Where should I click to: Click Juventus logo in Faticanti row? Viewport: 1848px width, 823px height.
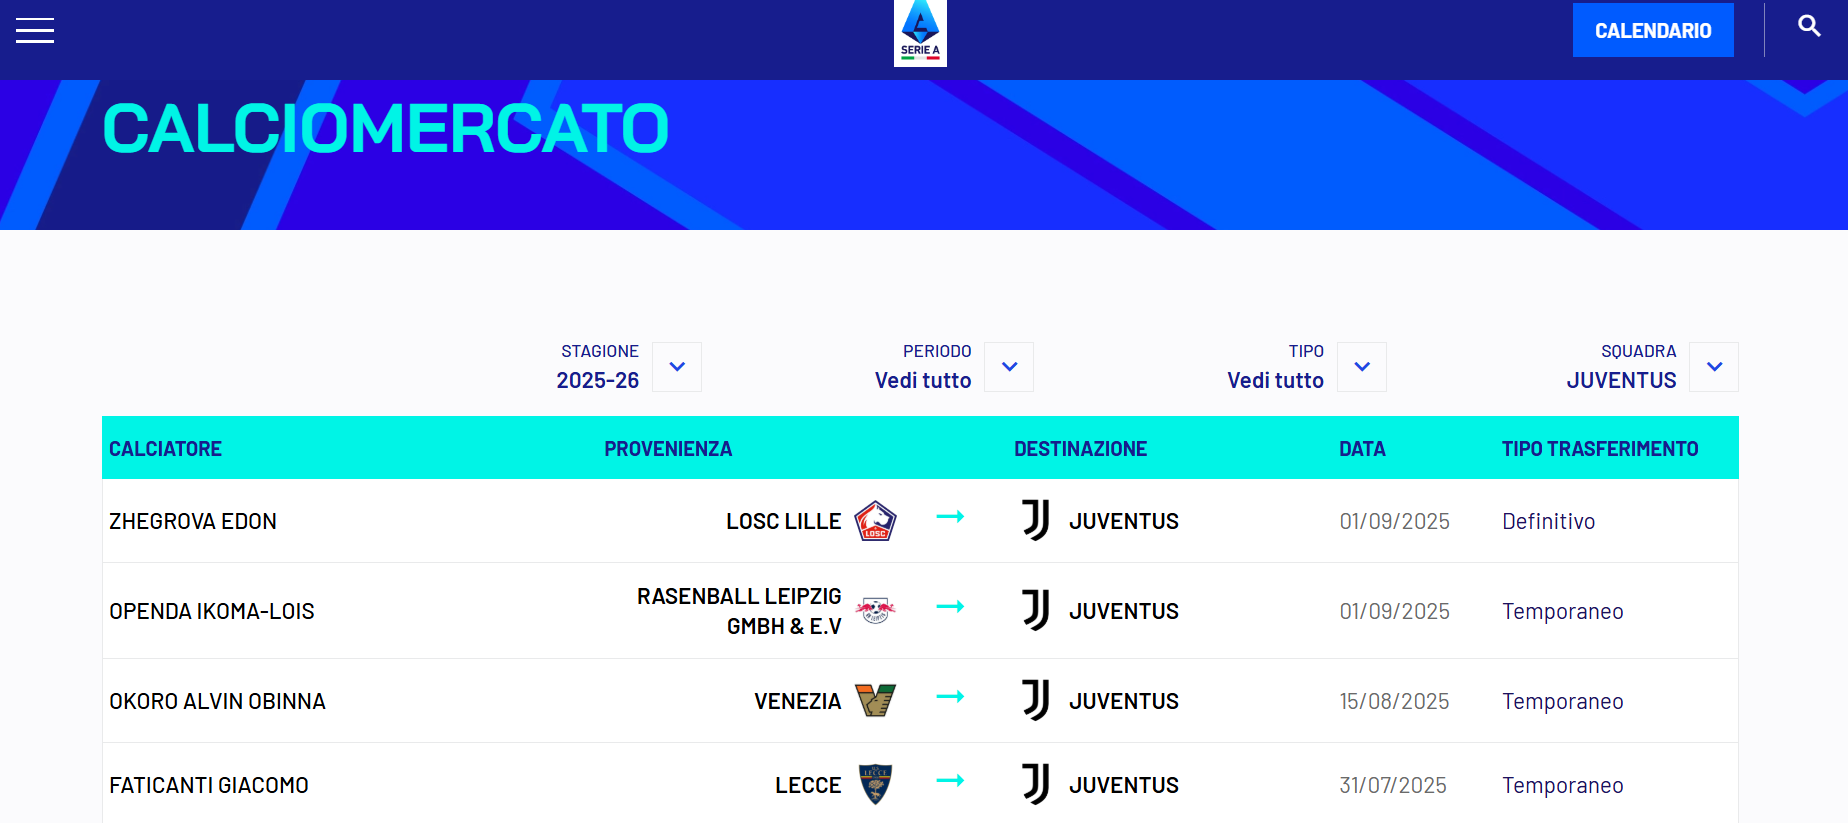point(1036,785)
